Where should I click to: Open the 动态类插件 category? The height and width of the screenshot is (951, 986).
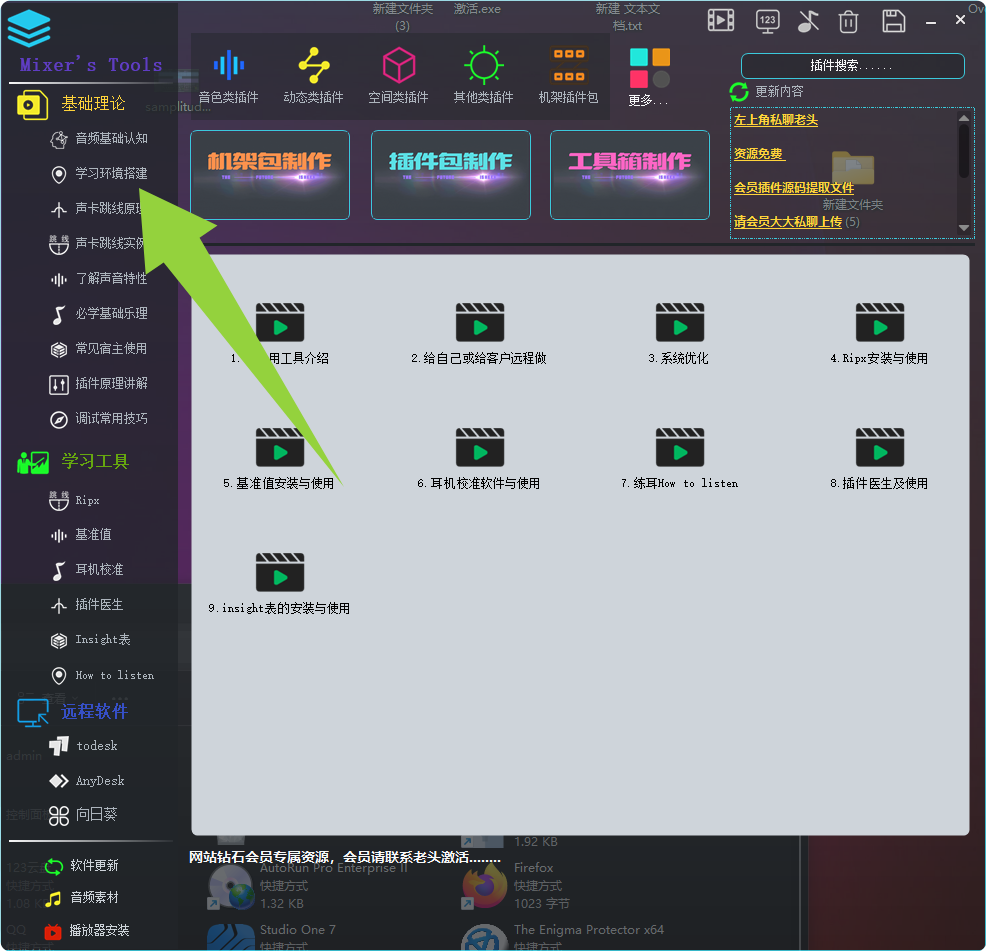[313, 76]
